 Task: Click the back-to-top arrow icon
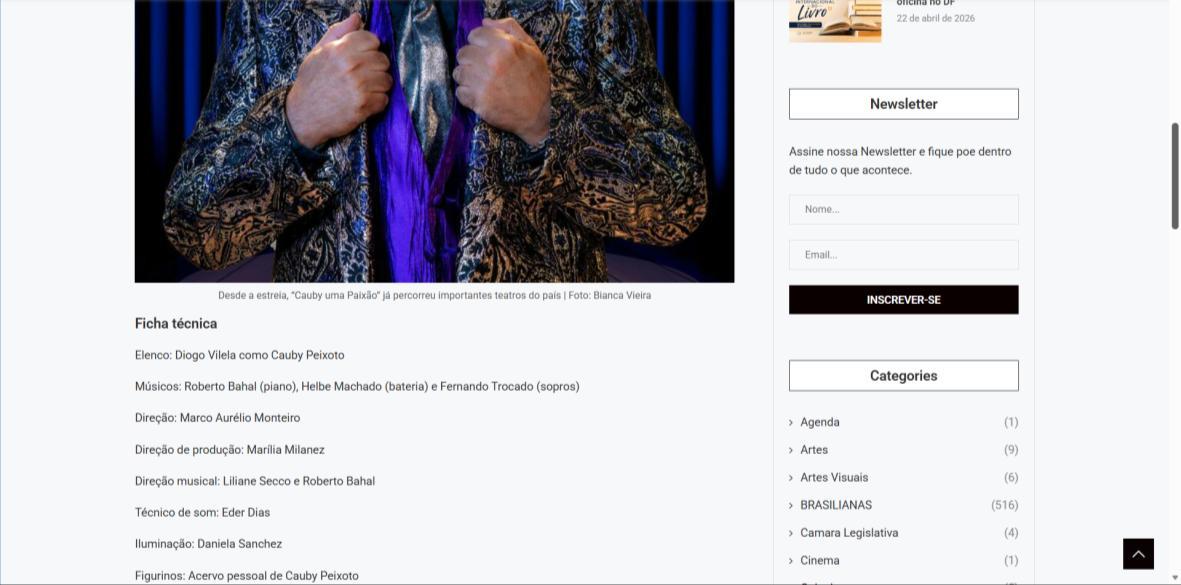[1138, 554]
